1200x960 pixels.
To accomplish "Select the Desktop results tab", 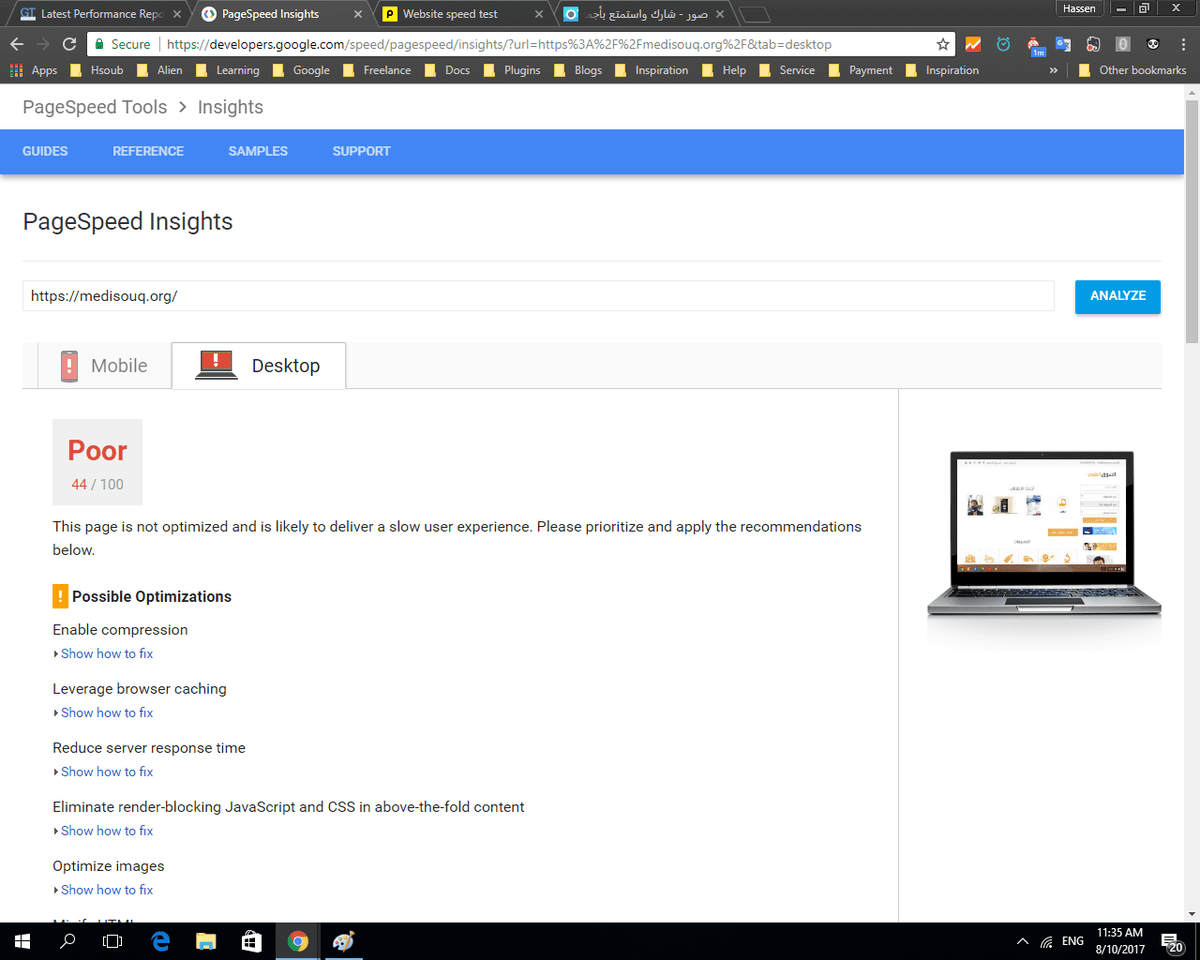I will (259, 366).
